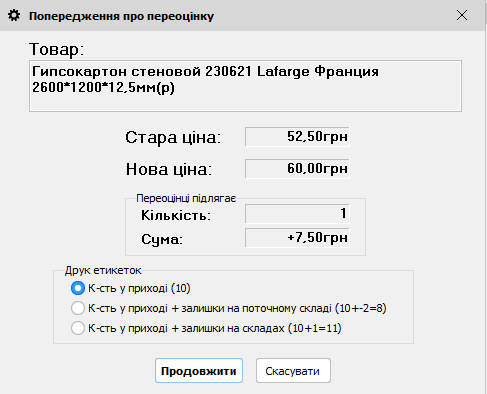This screenshot has height=394, width=487.
Task: Click the Сума field +7,50грн
Action: tap(297, 238)
